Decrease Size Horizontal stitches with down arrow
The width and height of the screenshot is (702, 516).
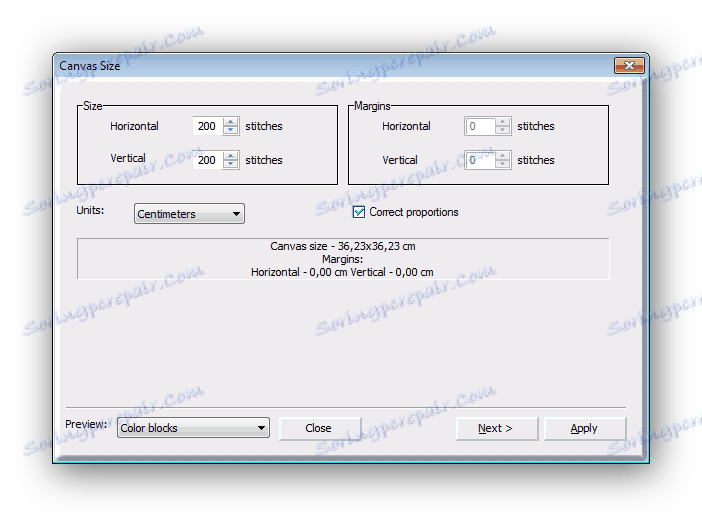click(231, 130)
